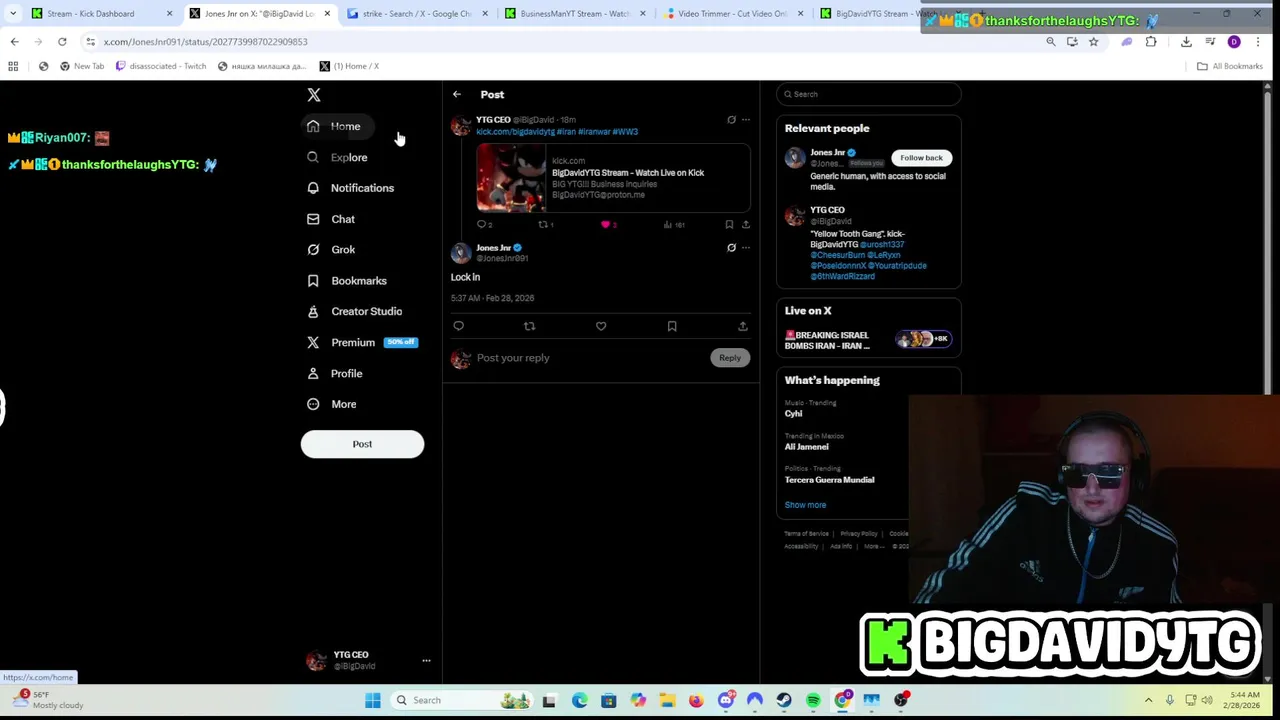
Task: Open three-dot menu on YTG CEO post
Action: point(746,120)
